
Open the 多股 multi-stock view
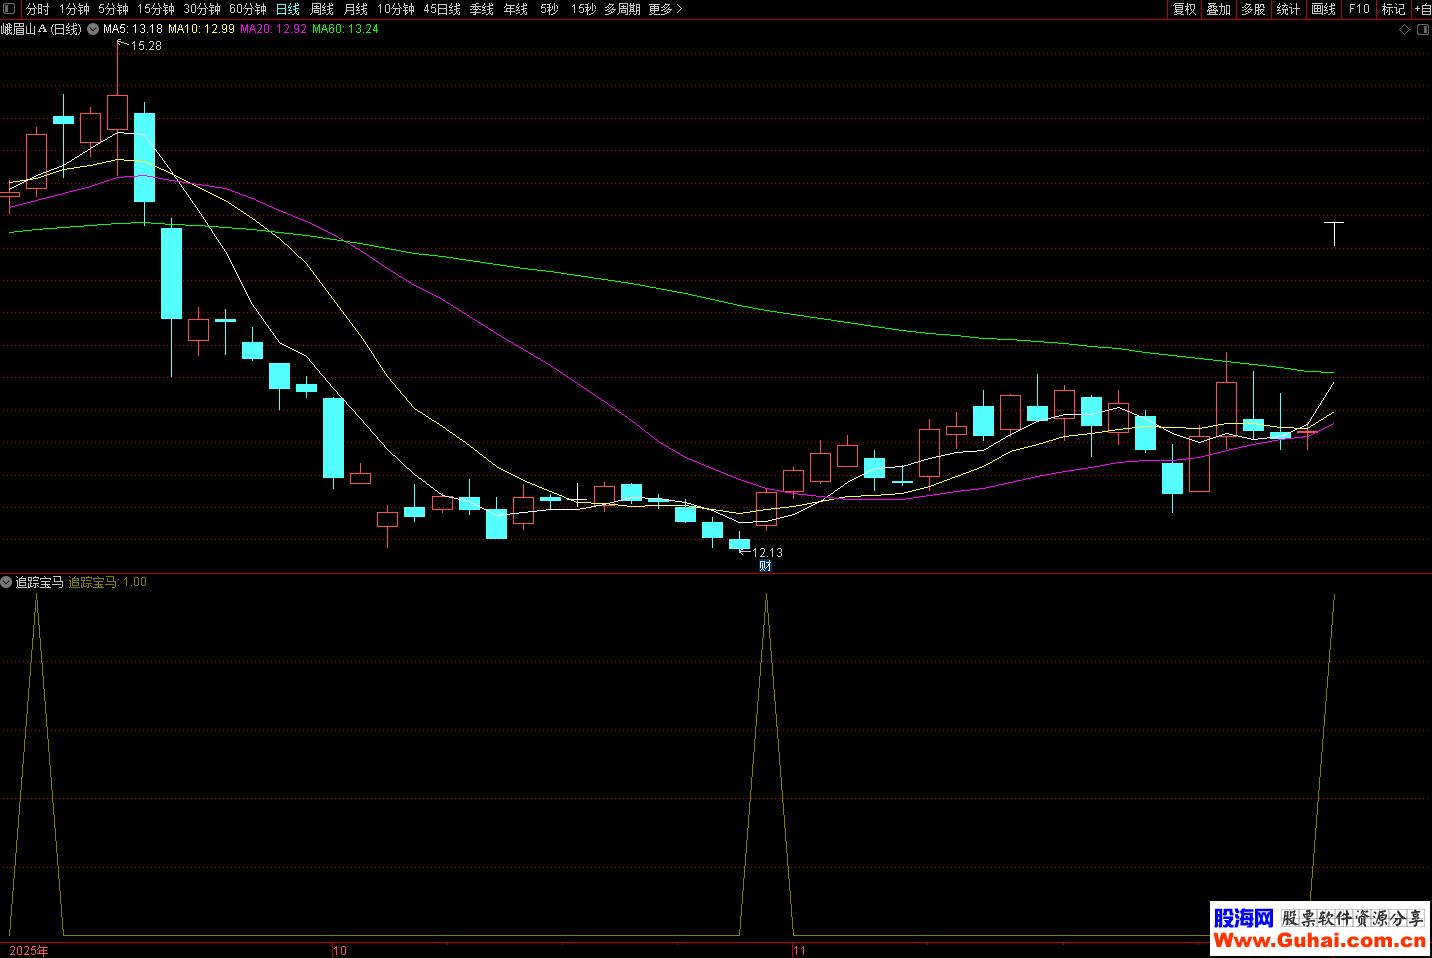tap(1254, 9)
